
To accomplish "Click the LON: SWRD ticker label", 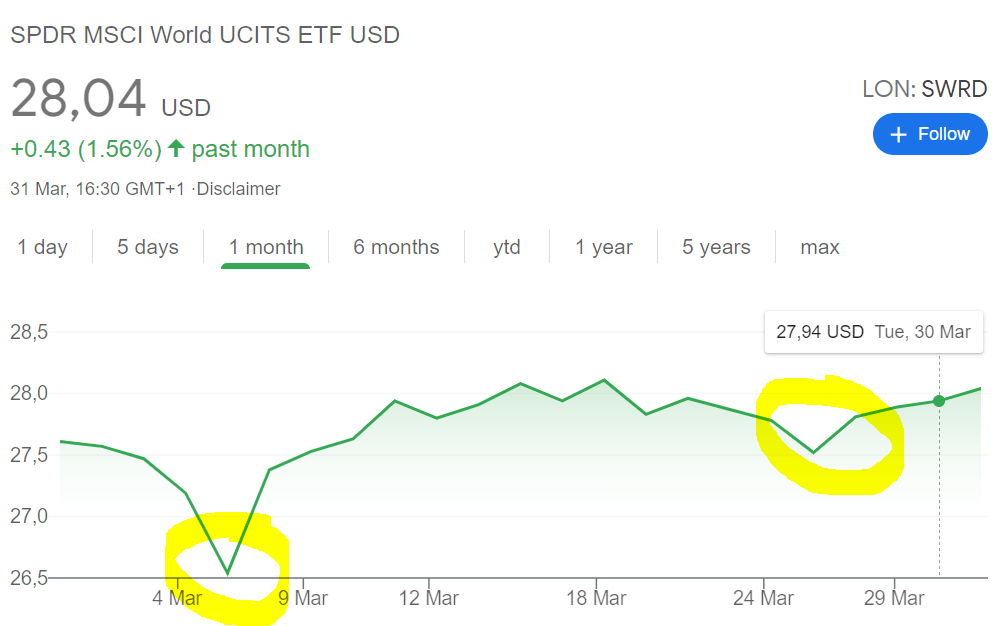I will 924,89.
